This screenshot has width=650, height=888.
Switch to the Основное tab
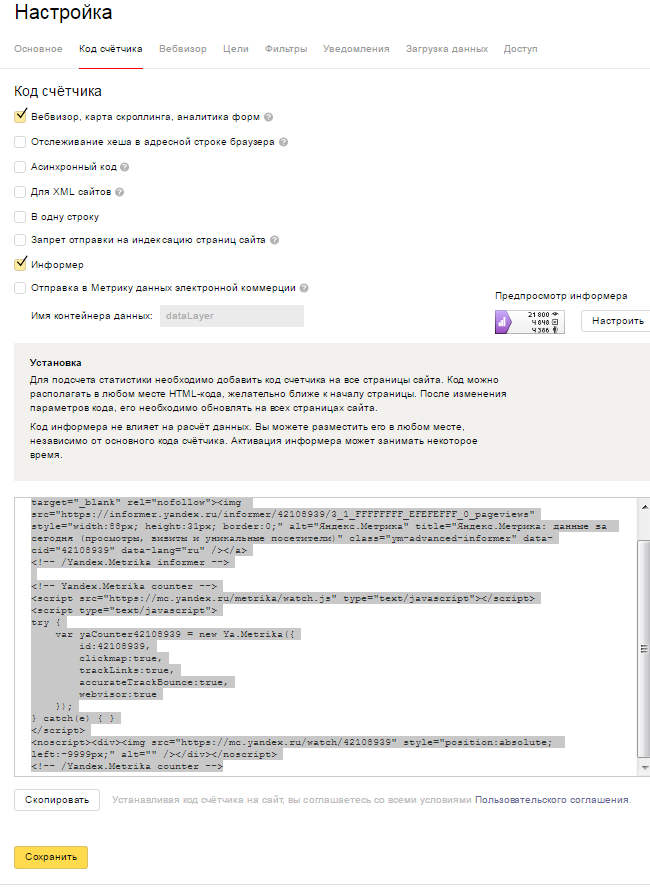[x=38, y=49]
